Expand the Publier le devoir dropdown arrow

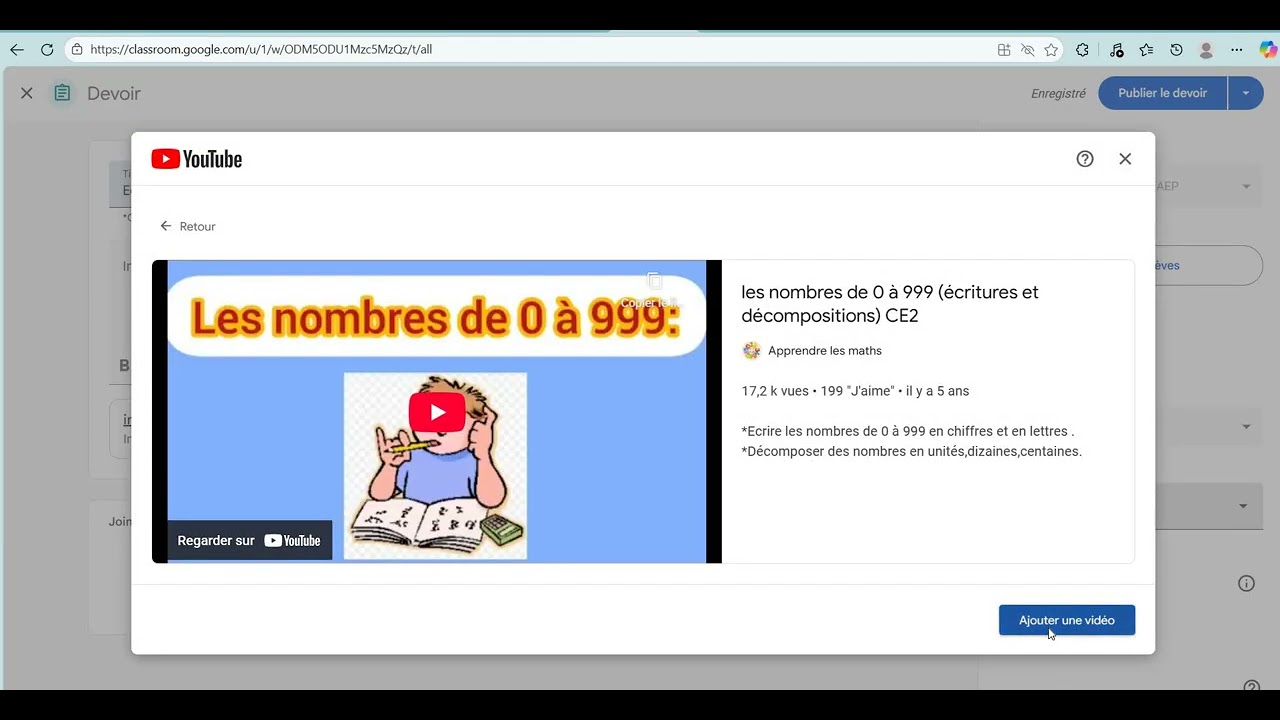(x=1246, y=93)
